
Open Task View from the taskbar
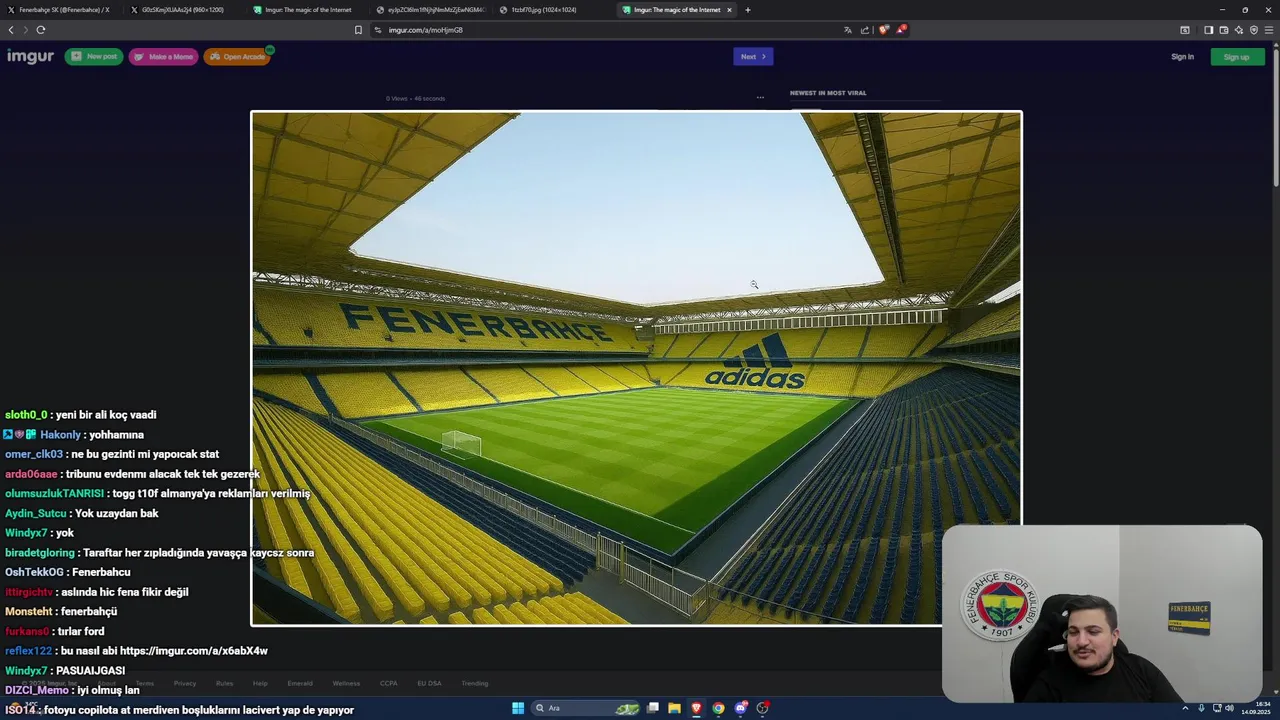click(653, 708)
